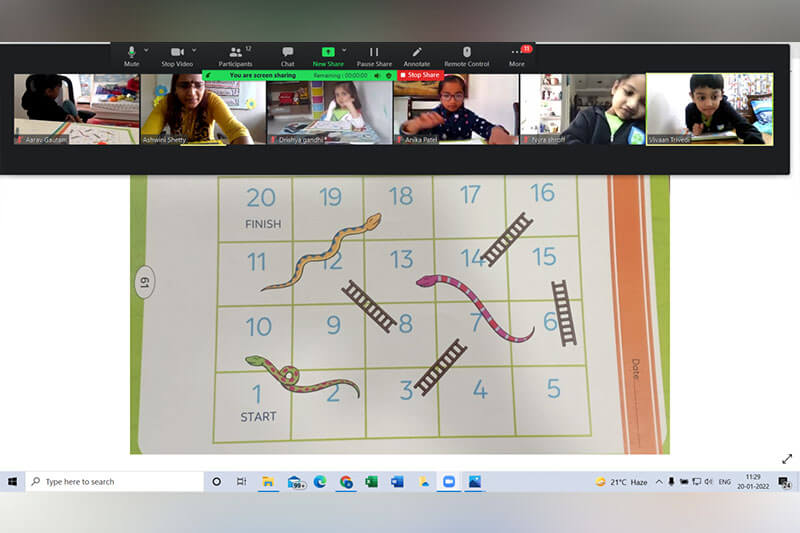
Task: Open the notification center with 24 badge
Action: click(784, 481)
